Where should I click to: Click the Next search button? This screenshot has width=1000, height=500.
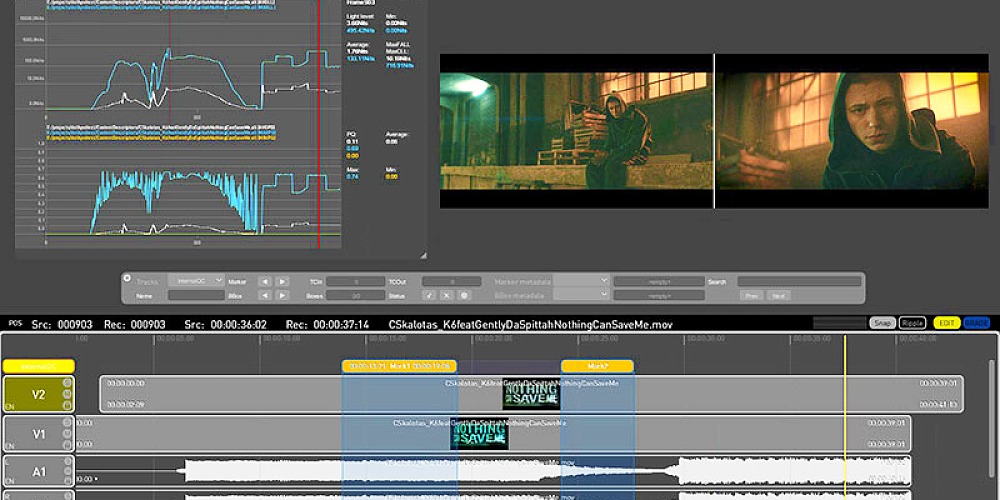(x=779, y=295)
